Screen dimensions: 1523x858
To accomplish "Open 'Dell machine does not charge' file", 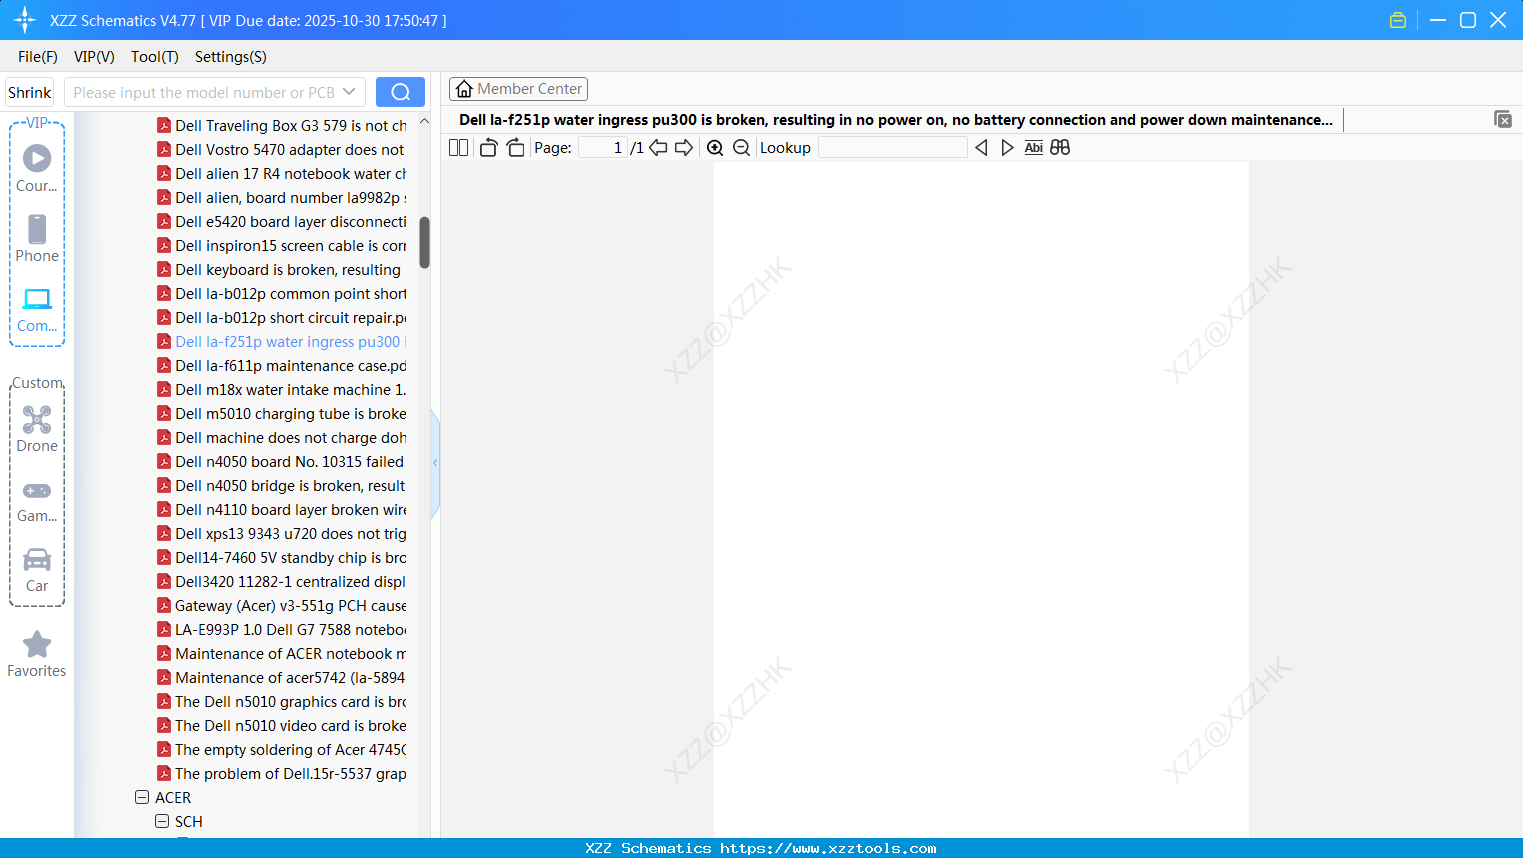I will click(x=282, y=438).
